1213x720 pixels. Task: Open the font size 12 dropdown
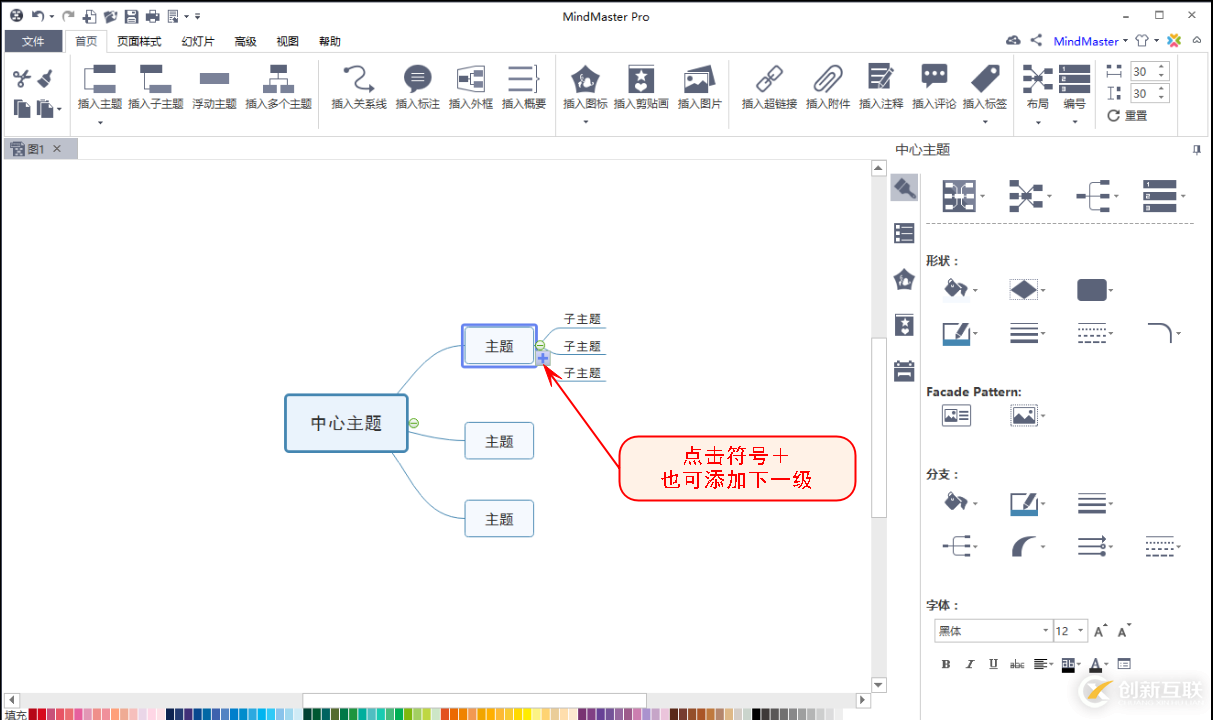(1082, 631)
